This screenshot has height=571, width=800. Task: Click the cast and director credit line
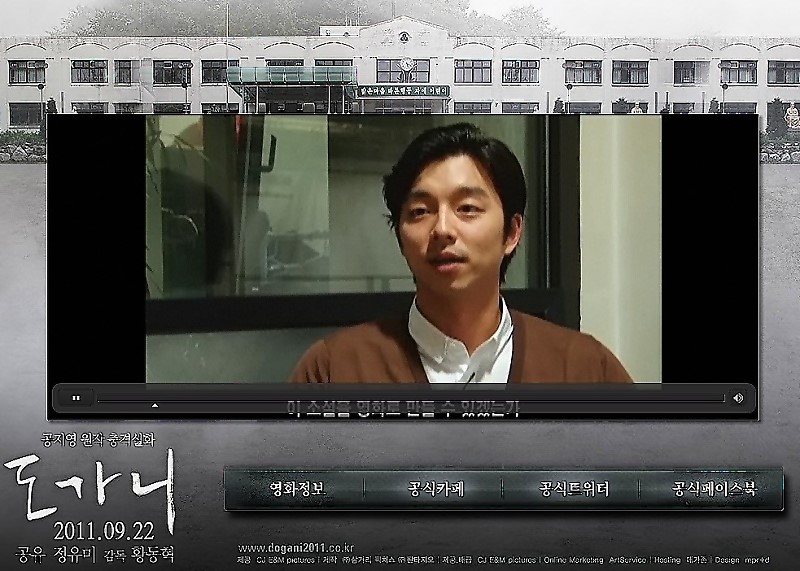tap(95, 554)
